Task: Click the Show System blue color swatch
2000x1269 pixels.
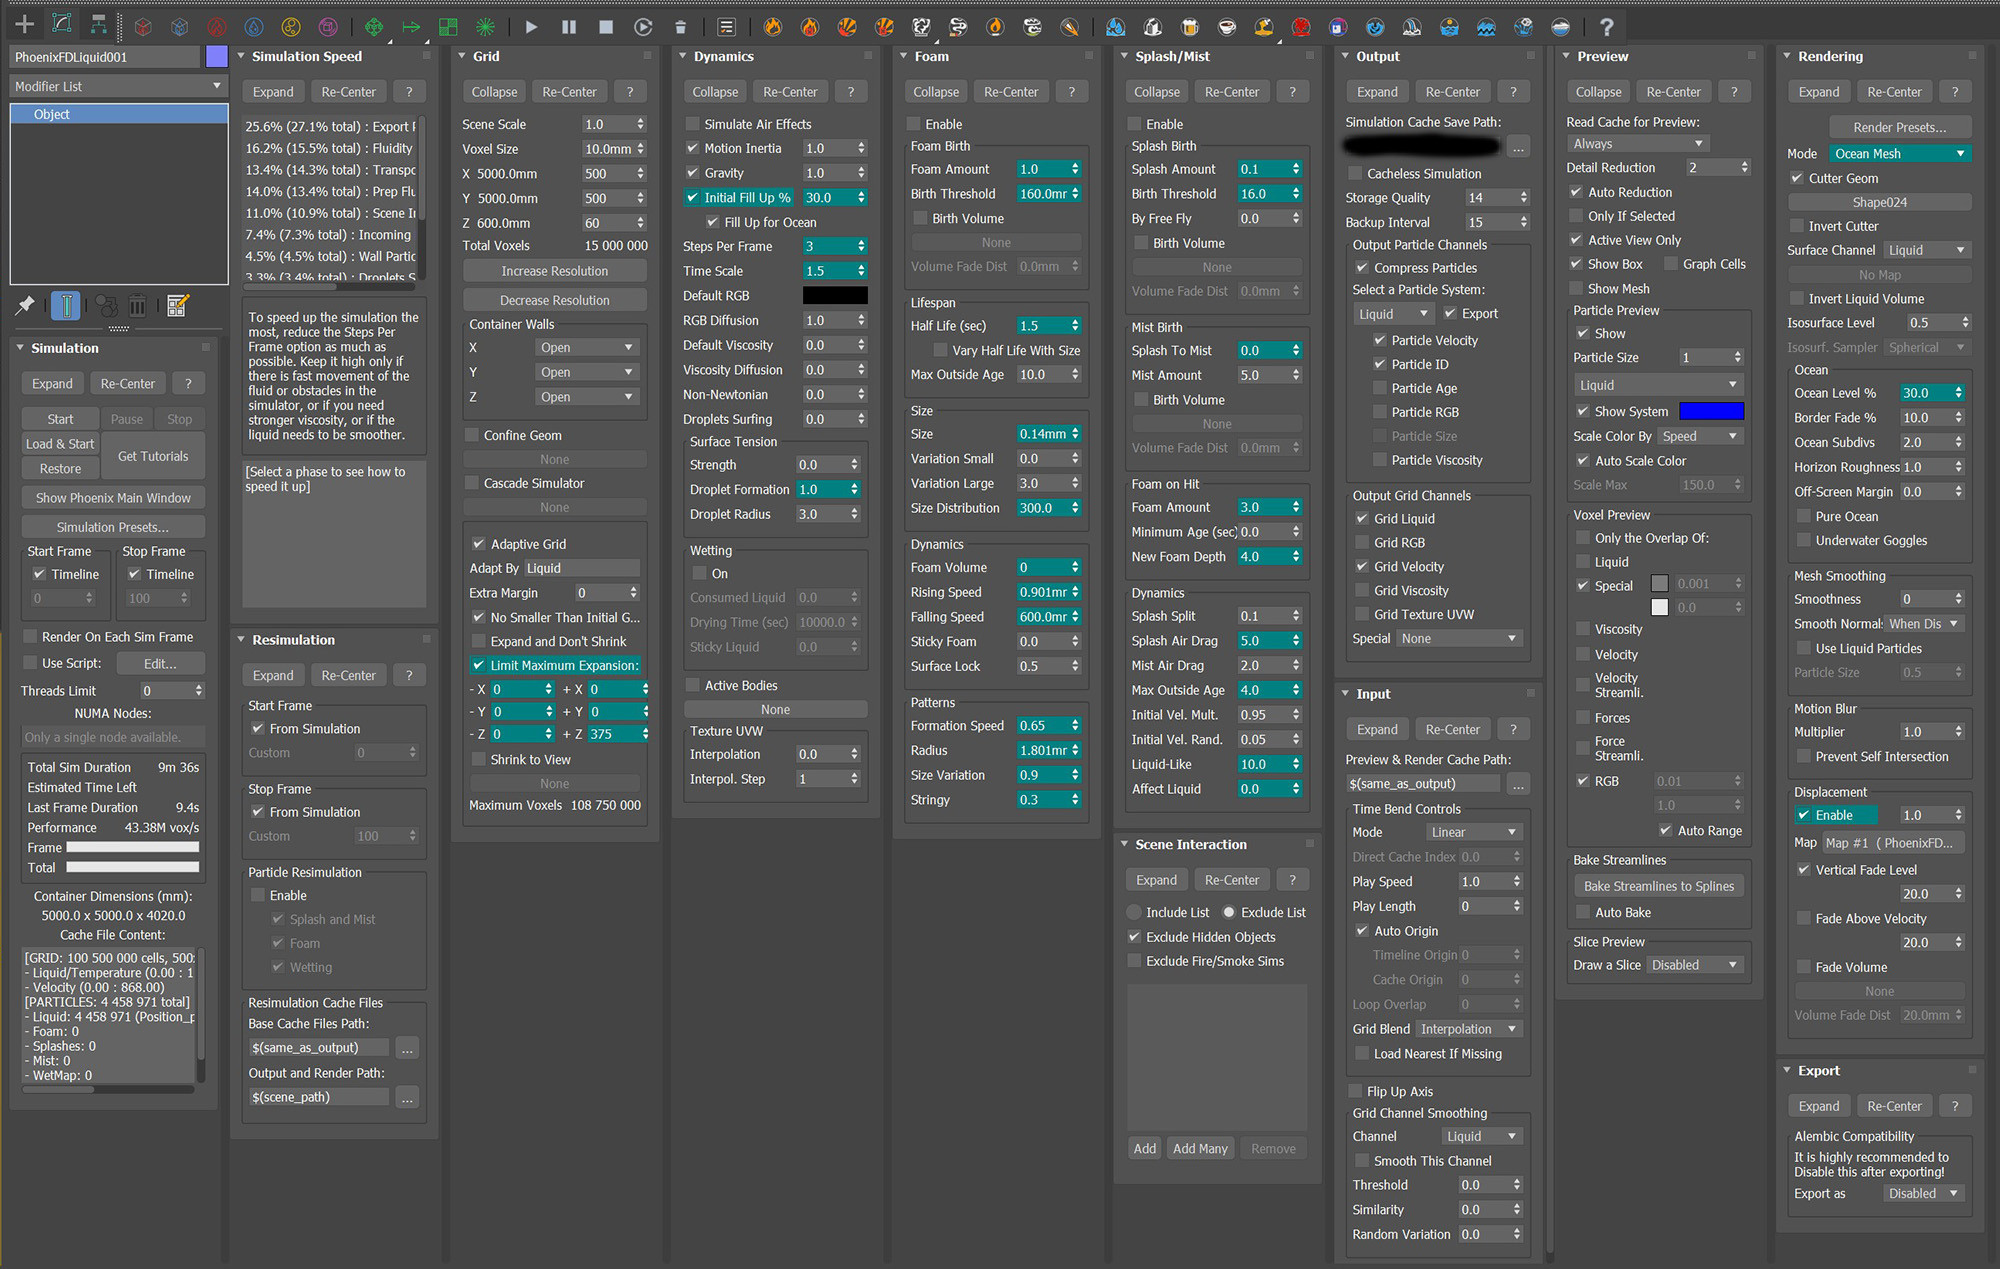Action: (x=1711, y=411)
